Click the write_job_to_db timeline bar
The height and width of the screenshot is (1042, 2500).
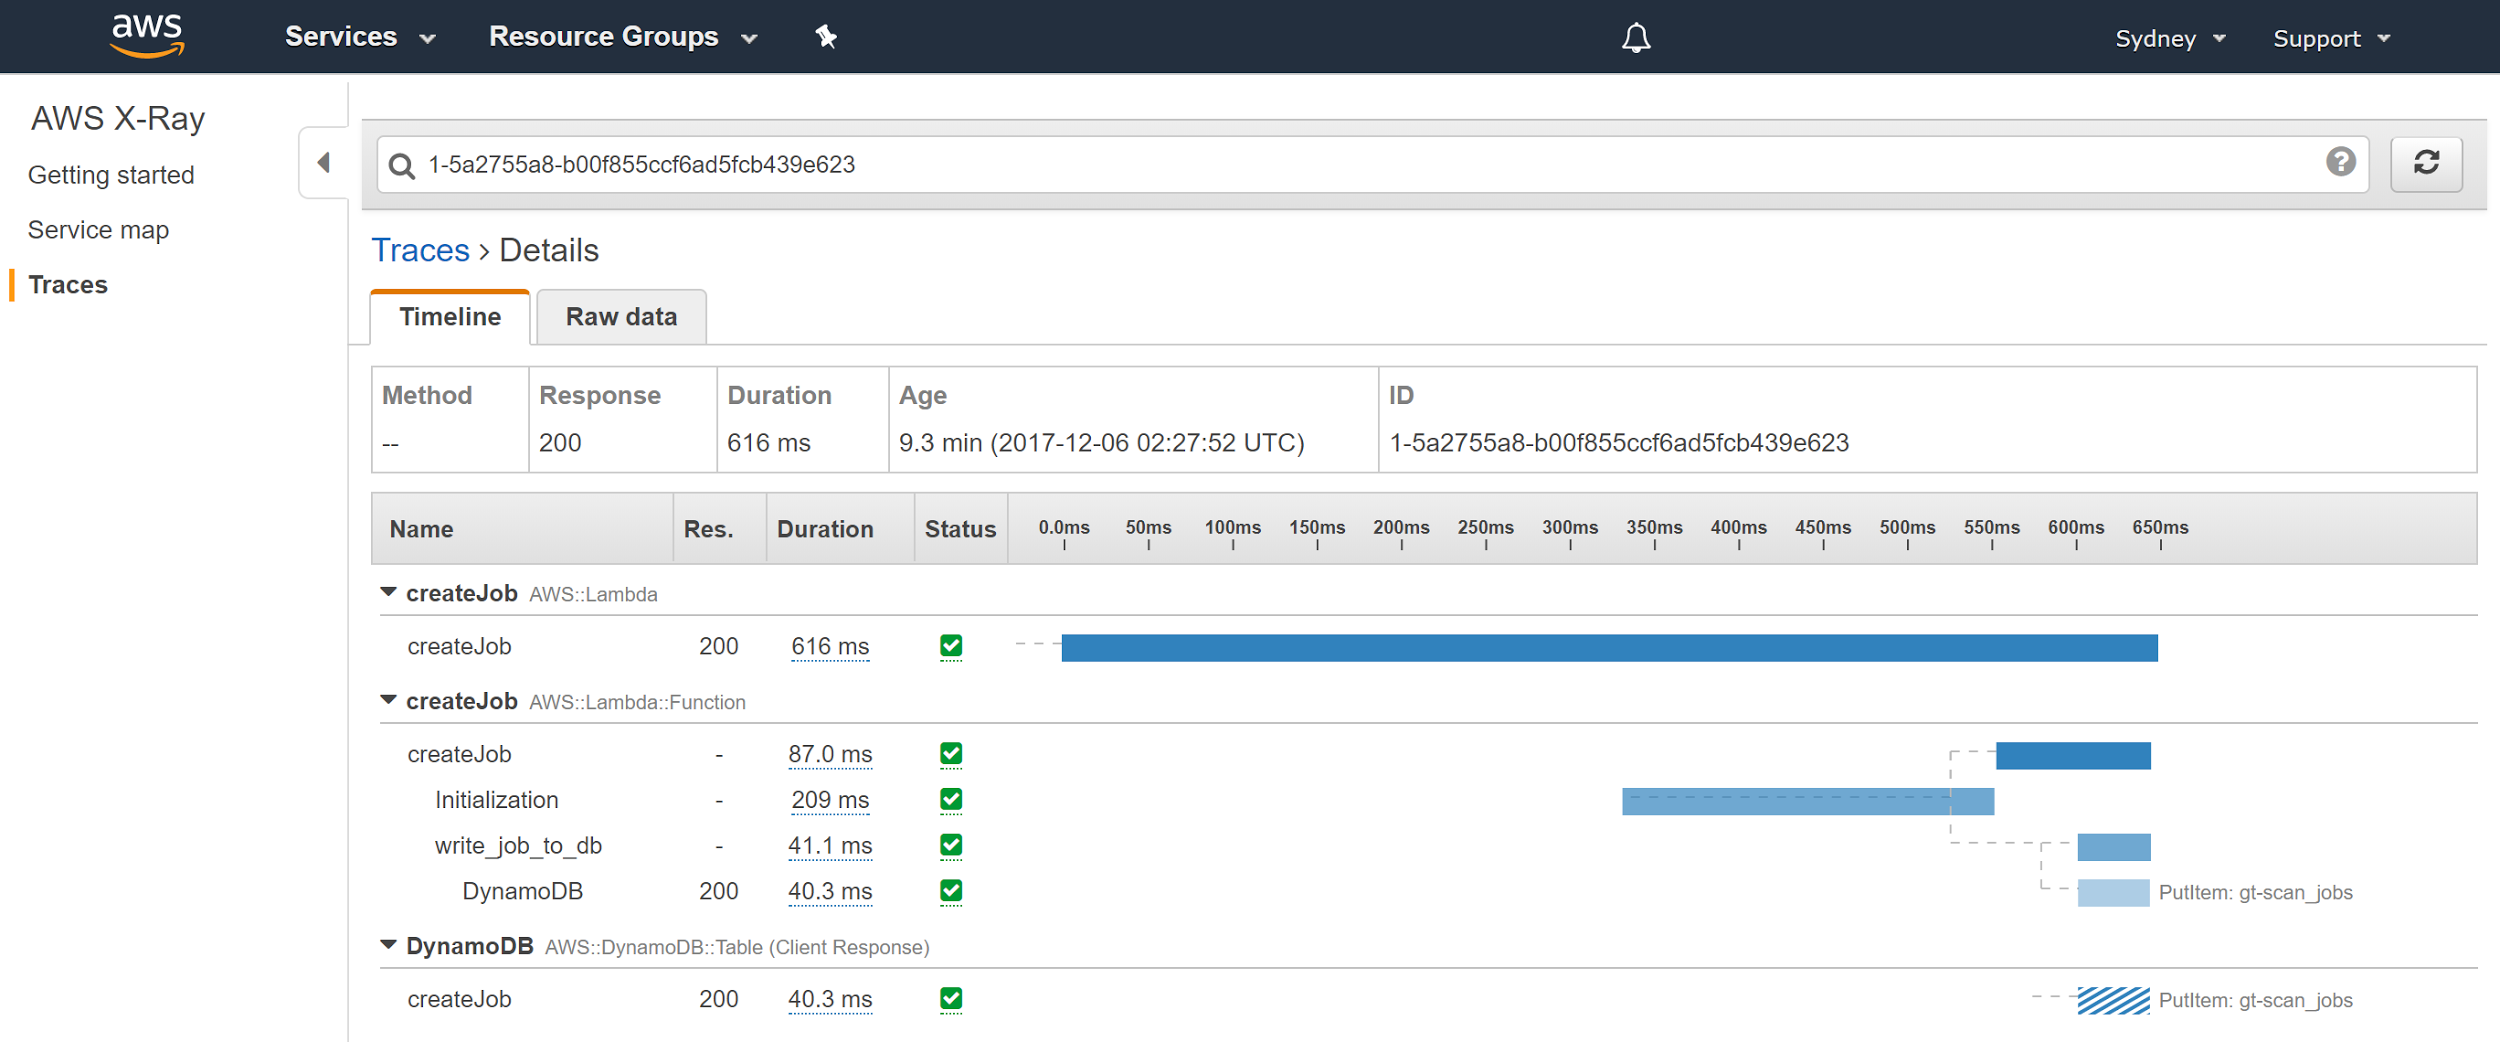2114,848
